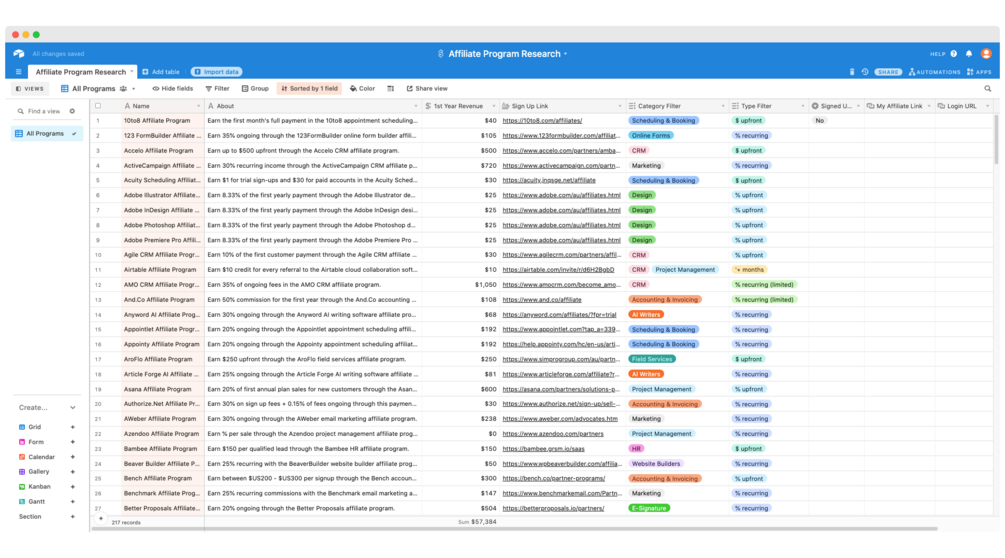The height and width of the screenshot is (558, 1005).
Task: Click the plus next to Section
Action: tap(72, 516)
